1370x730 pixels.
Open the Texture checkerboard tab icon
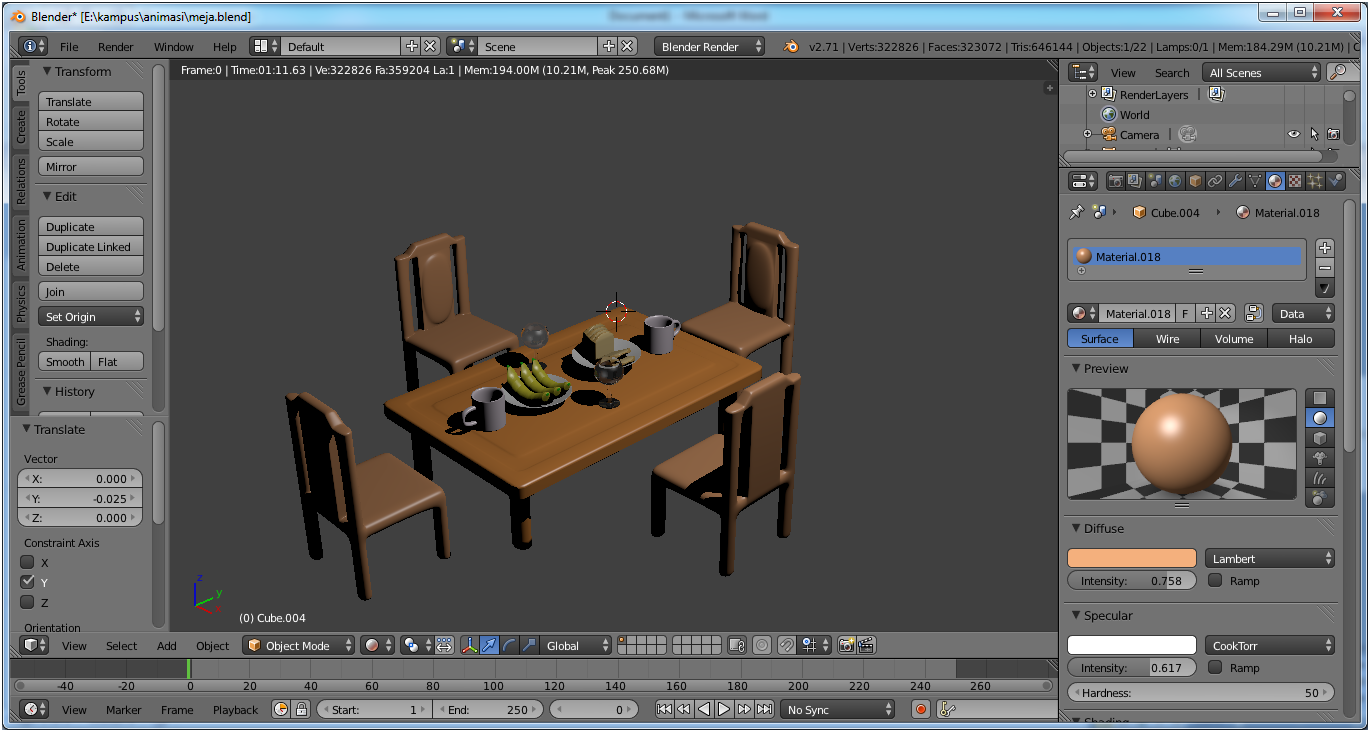pos(1295,181)
